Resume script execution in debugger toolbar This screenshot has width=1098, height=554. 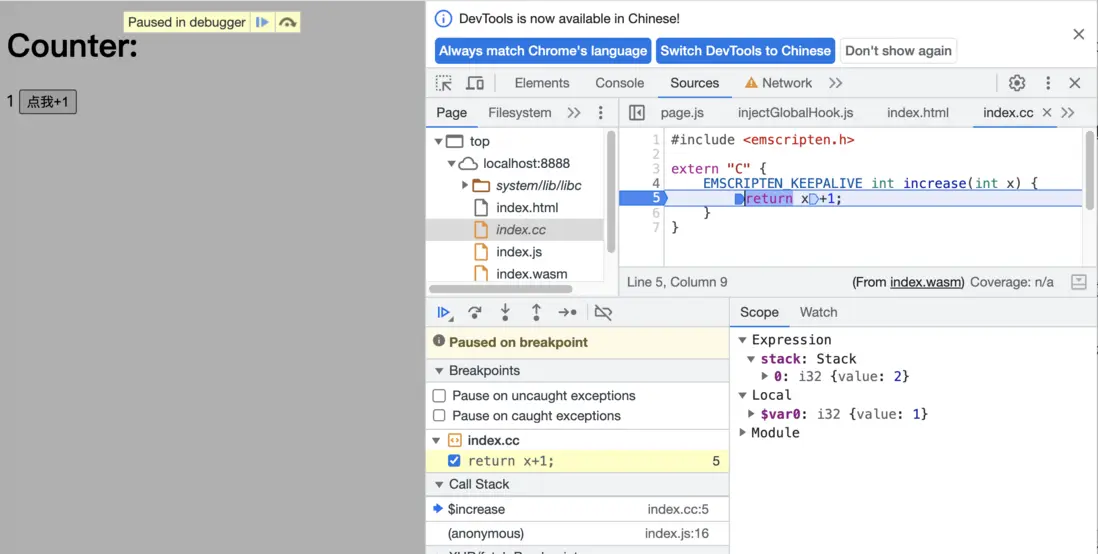(444, 313)
